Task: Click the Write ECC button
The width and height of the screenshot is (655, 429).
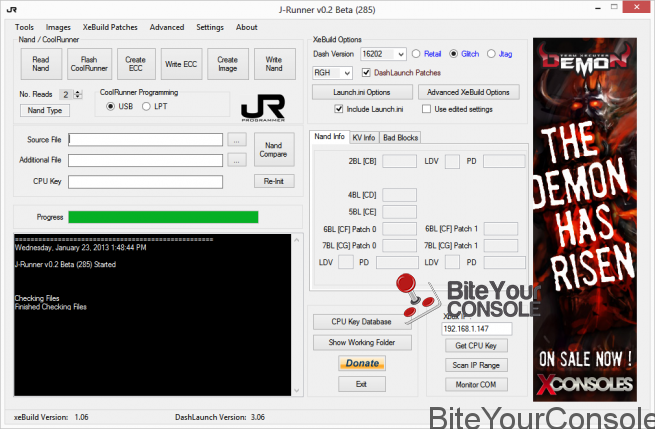Action: pyautogui.click(x=181, y=64)
